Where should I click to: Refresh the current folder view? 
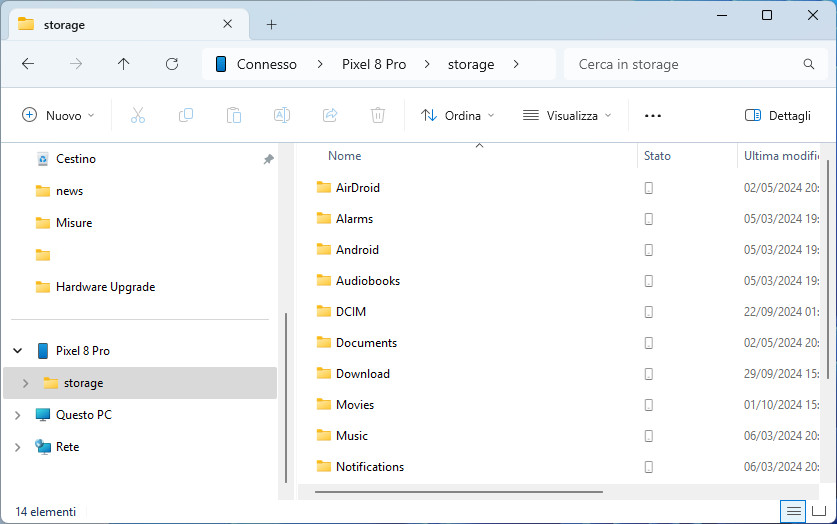pos(171,64)
